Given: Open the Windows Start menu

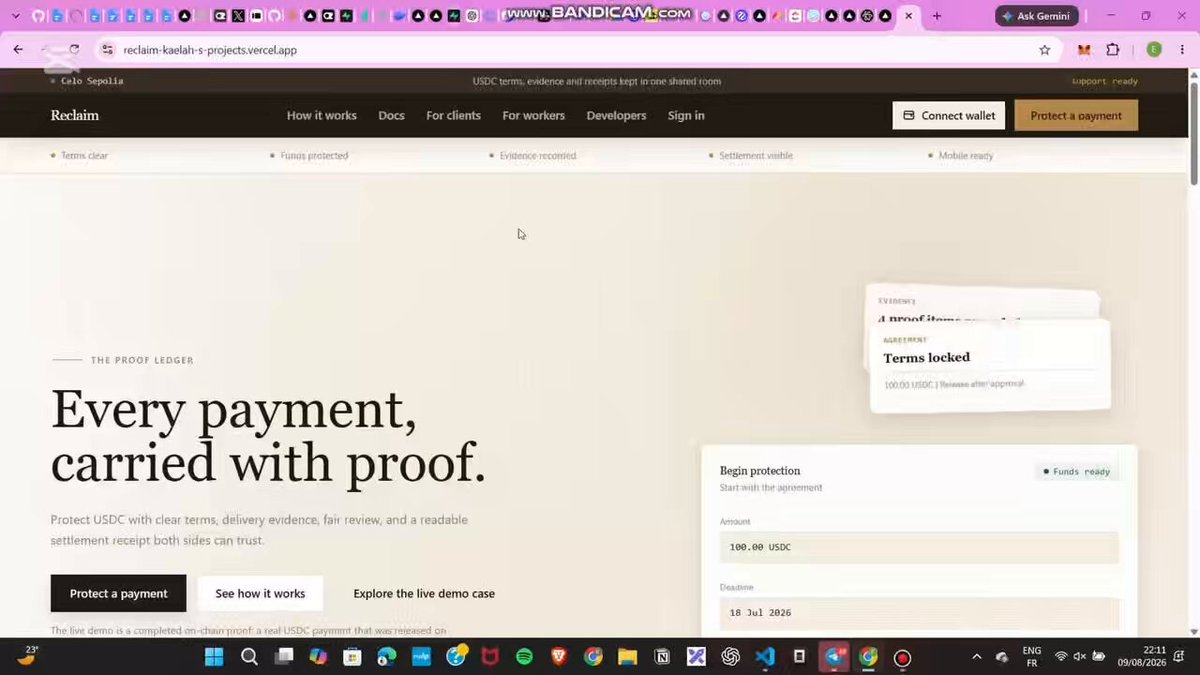Looking at the screenshot, I should 214,657.
